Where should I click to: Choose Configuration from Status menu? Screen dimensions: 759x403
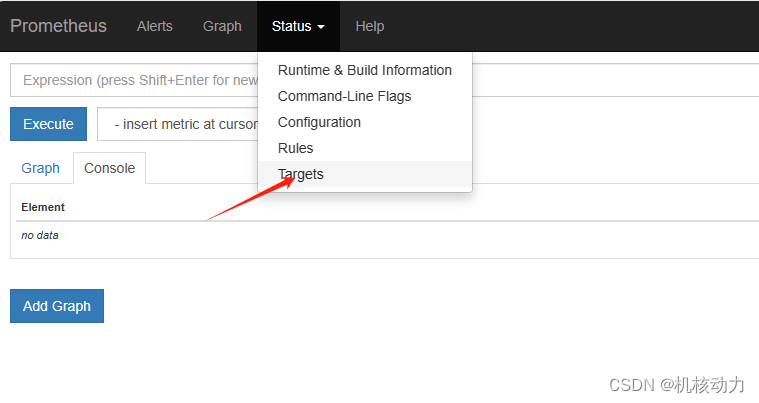(x=365, y=122)
